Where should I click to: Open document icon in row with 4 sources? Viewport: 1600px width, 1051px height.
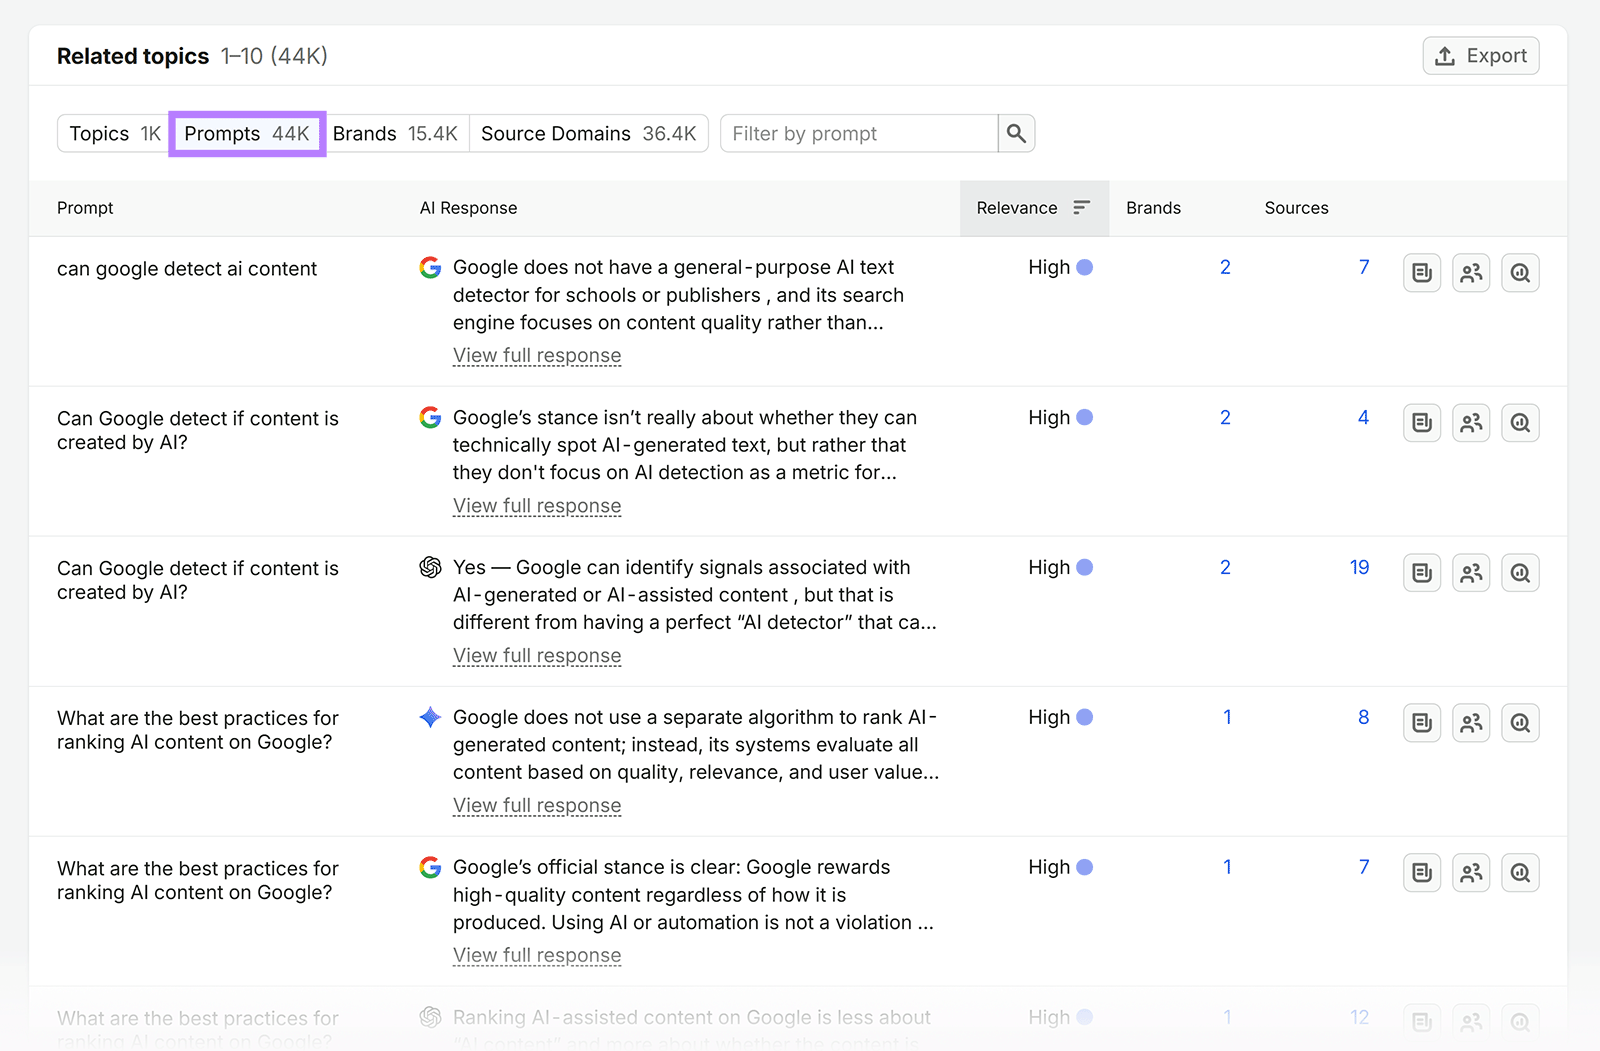[x=1422, y=423]
